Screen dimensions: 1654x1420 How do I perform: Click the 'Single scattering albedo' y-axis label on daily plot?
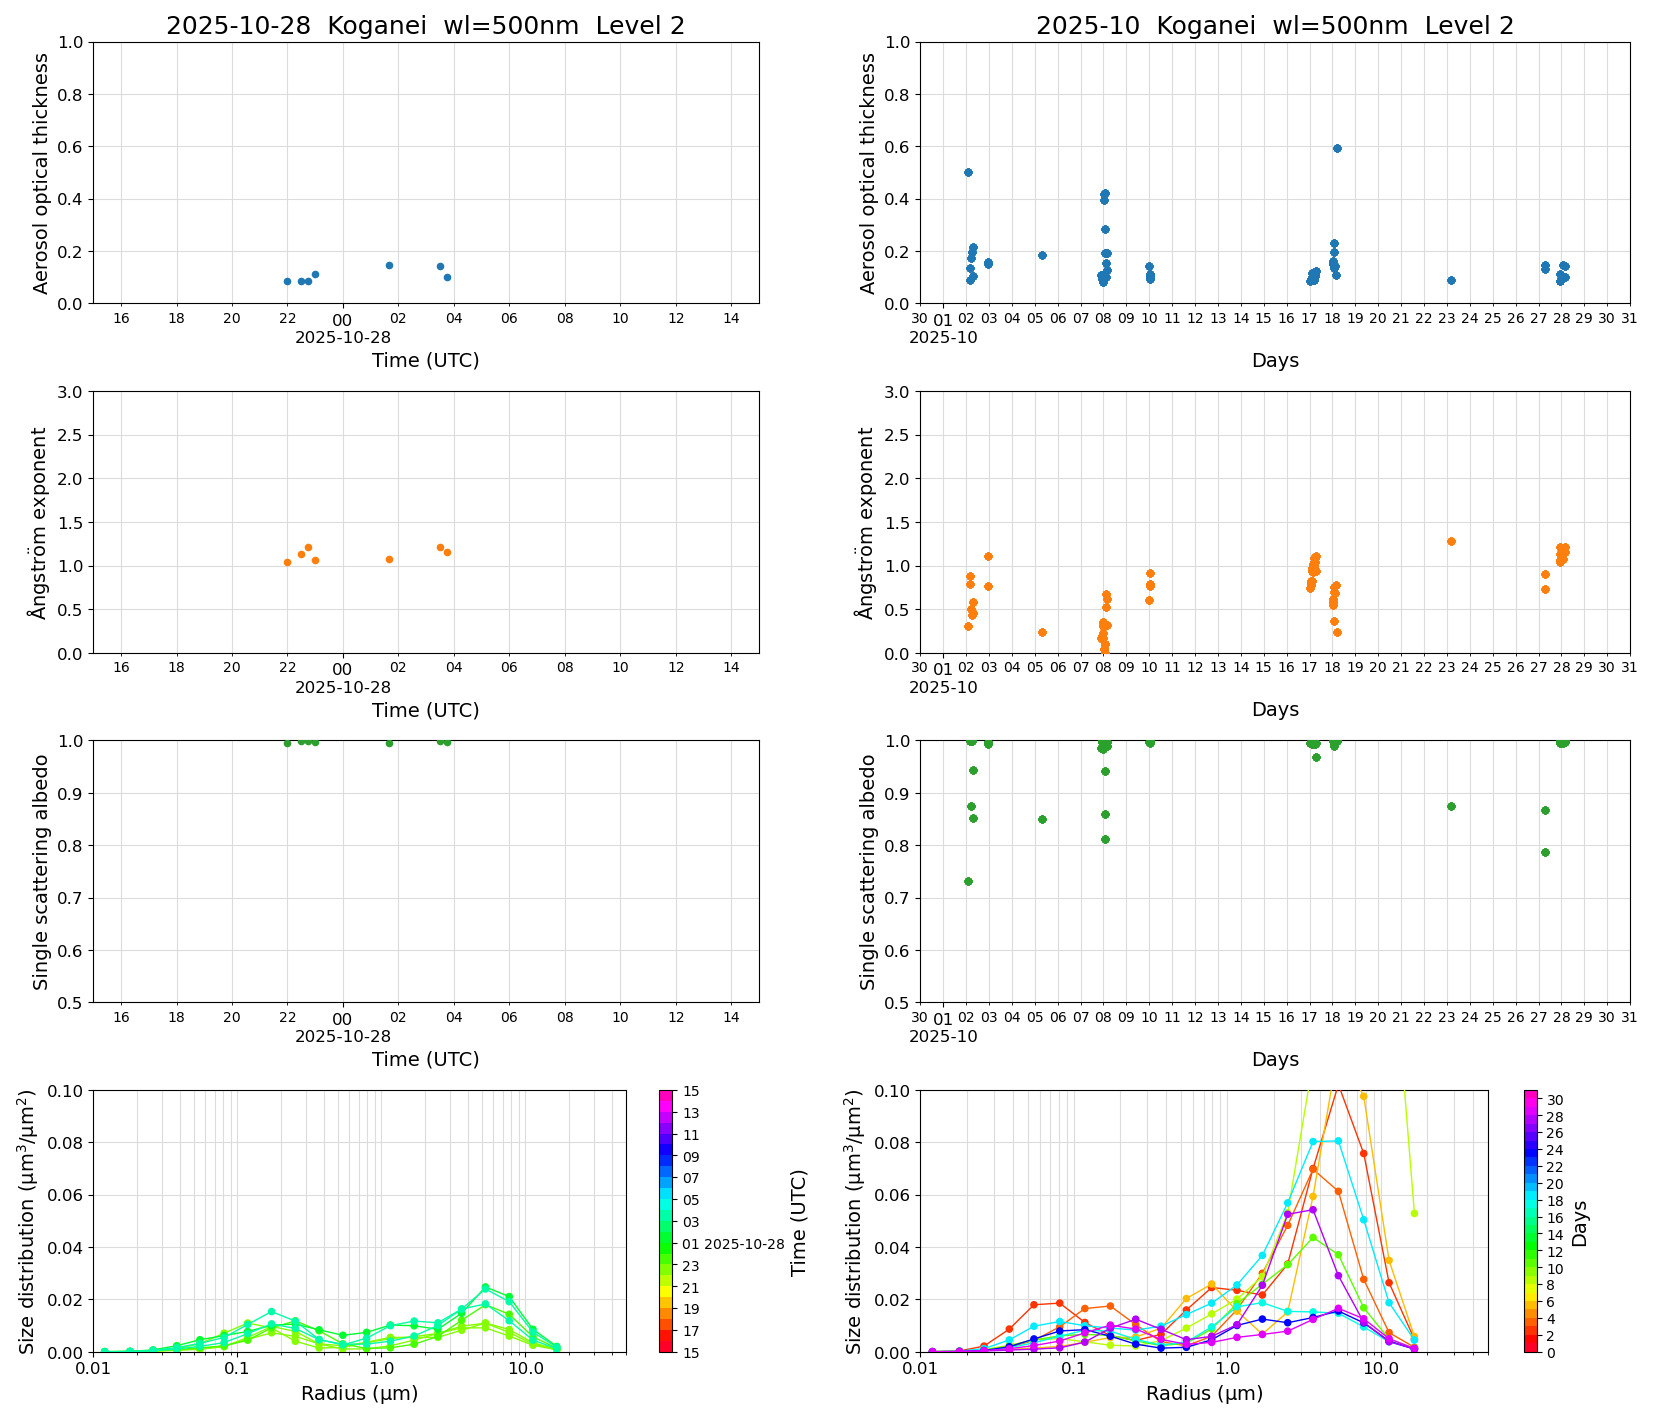click(x=41, y=871)
